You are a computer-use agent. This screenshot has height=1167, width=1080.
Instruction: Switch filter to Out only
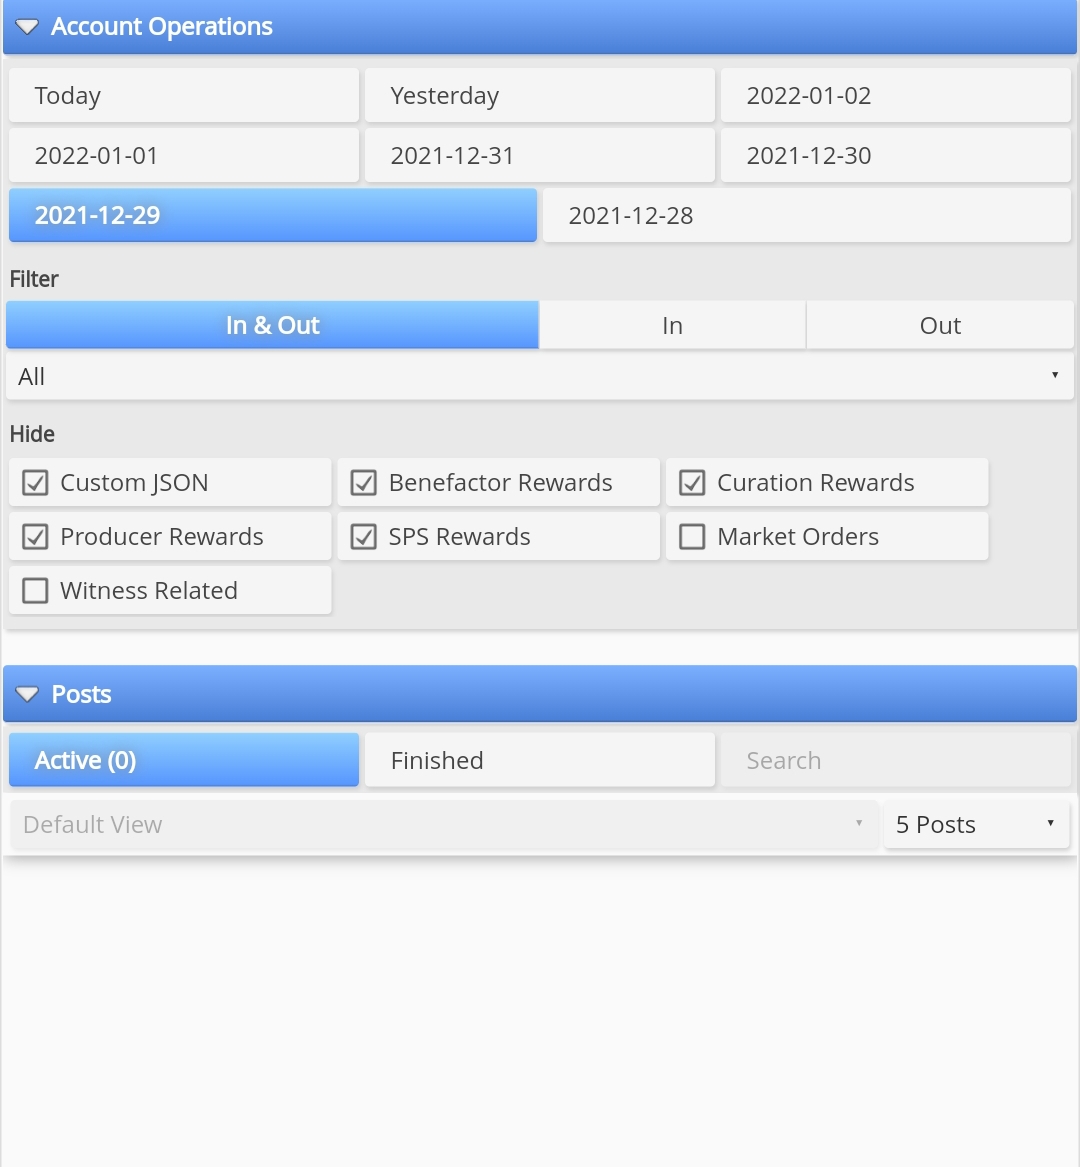point(940,325)
